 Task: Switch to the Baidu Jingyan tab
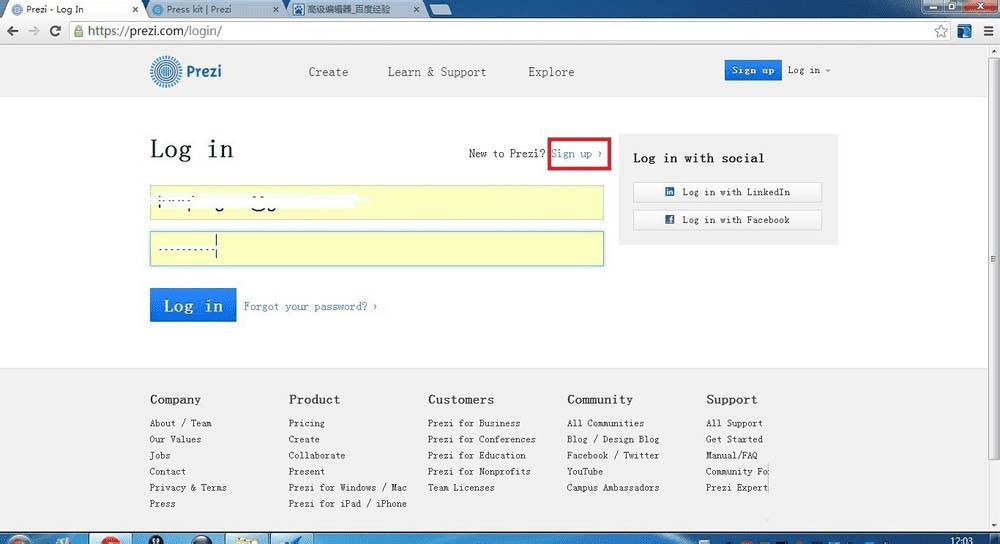point(355,10)
